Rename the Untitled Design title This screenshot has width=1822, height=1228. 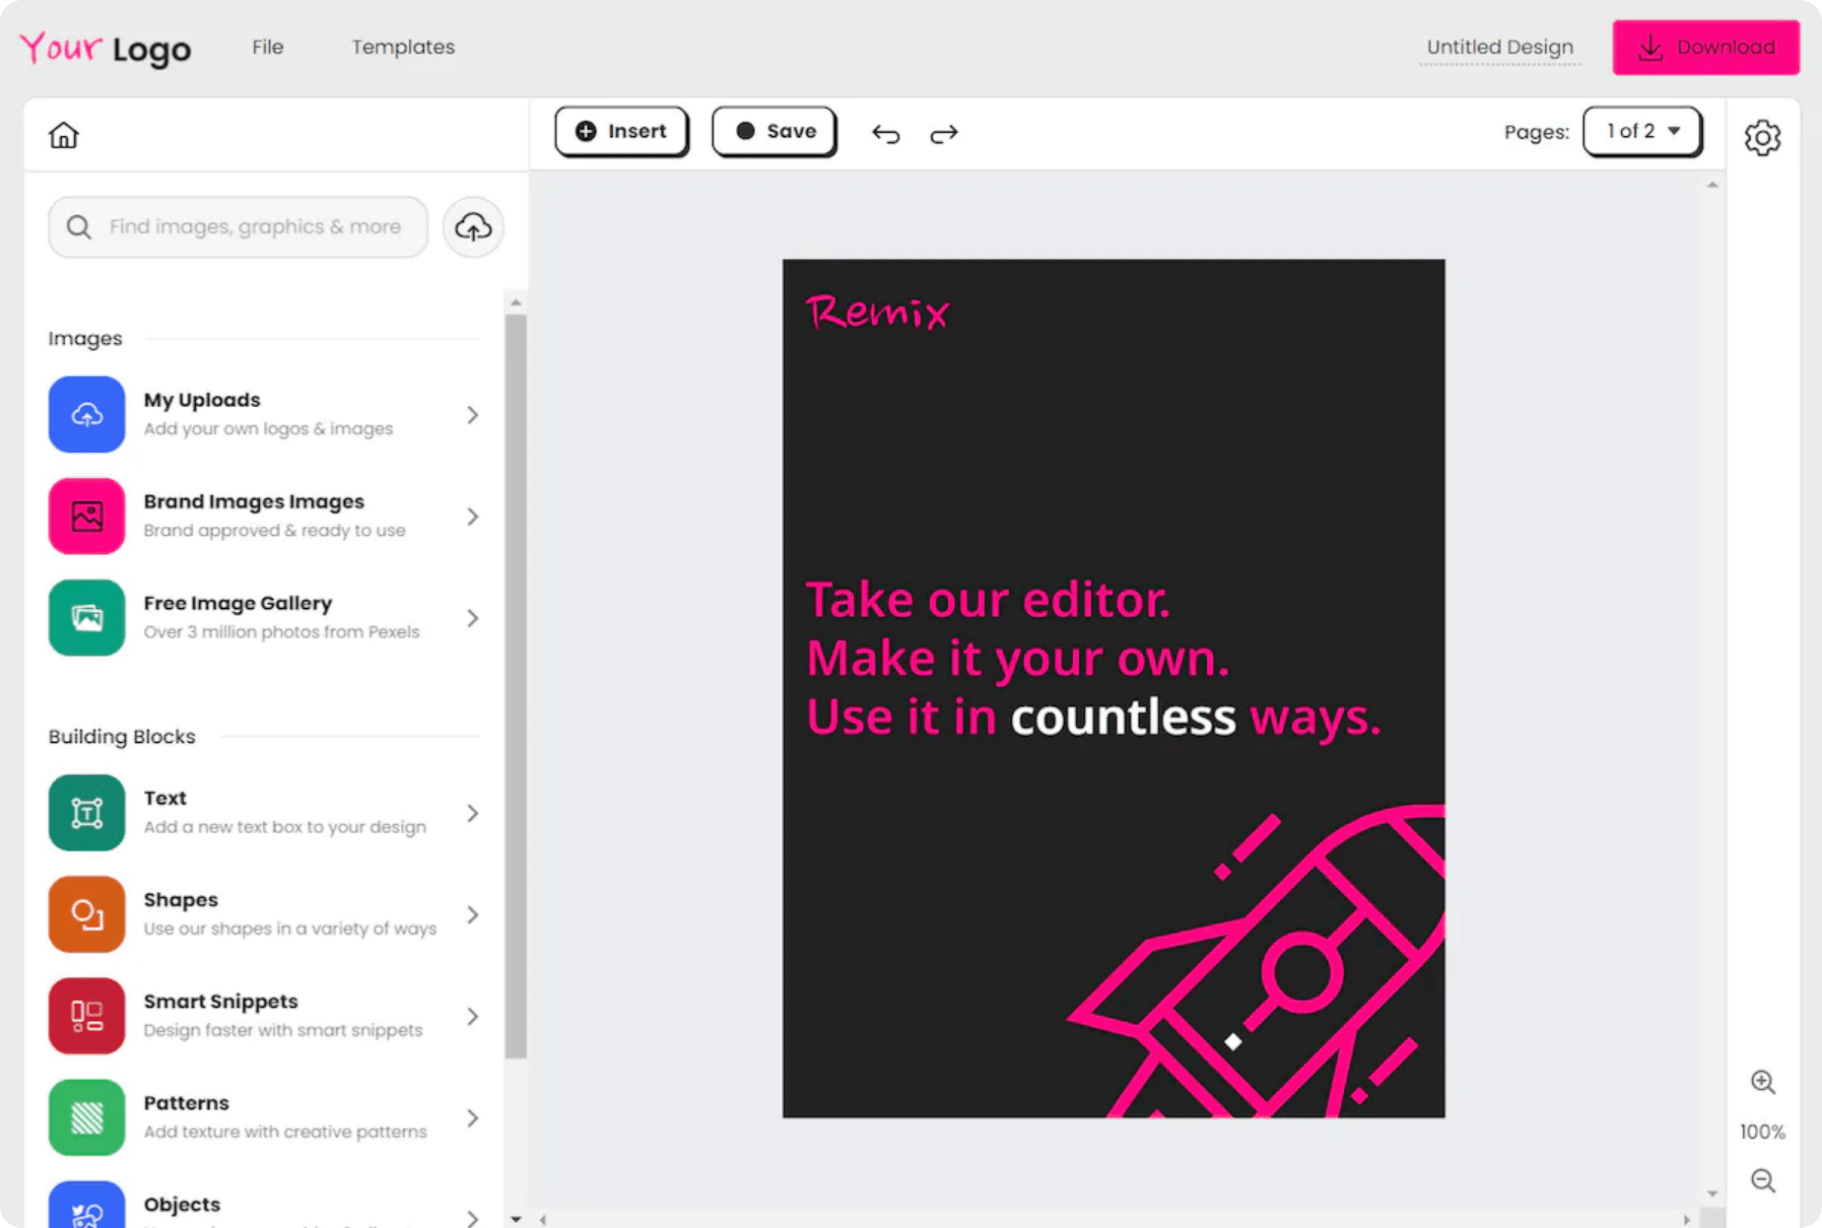1500,47
